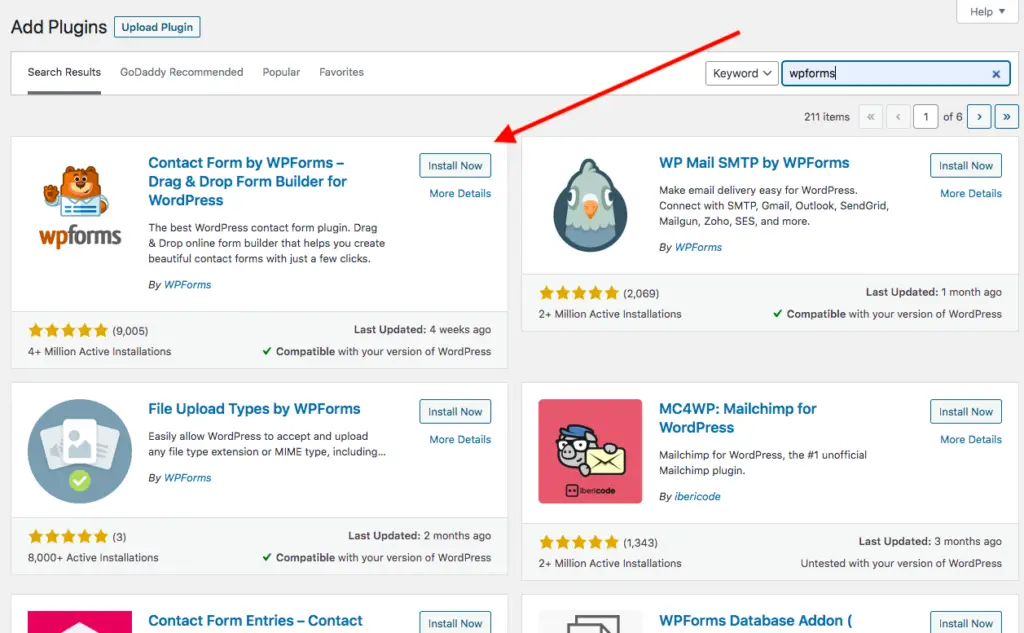The height and width of the screenshot is (633, 1024).
Task: Click the Upload Plugin button
Action: [157, 27]
